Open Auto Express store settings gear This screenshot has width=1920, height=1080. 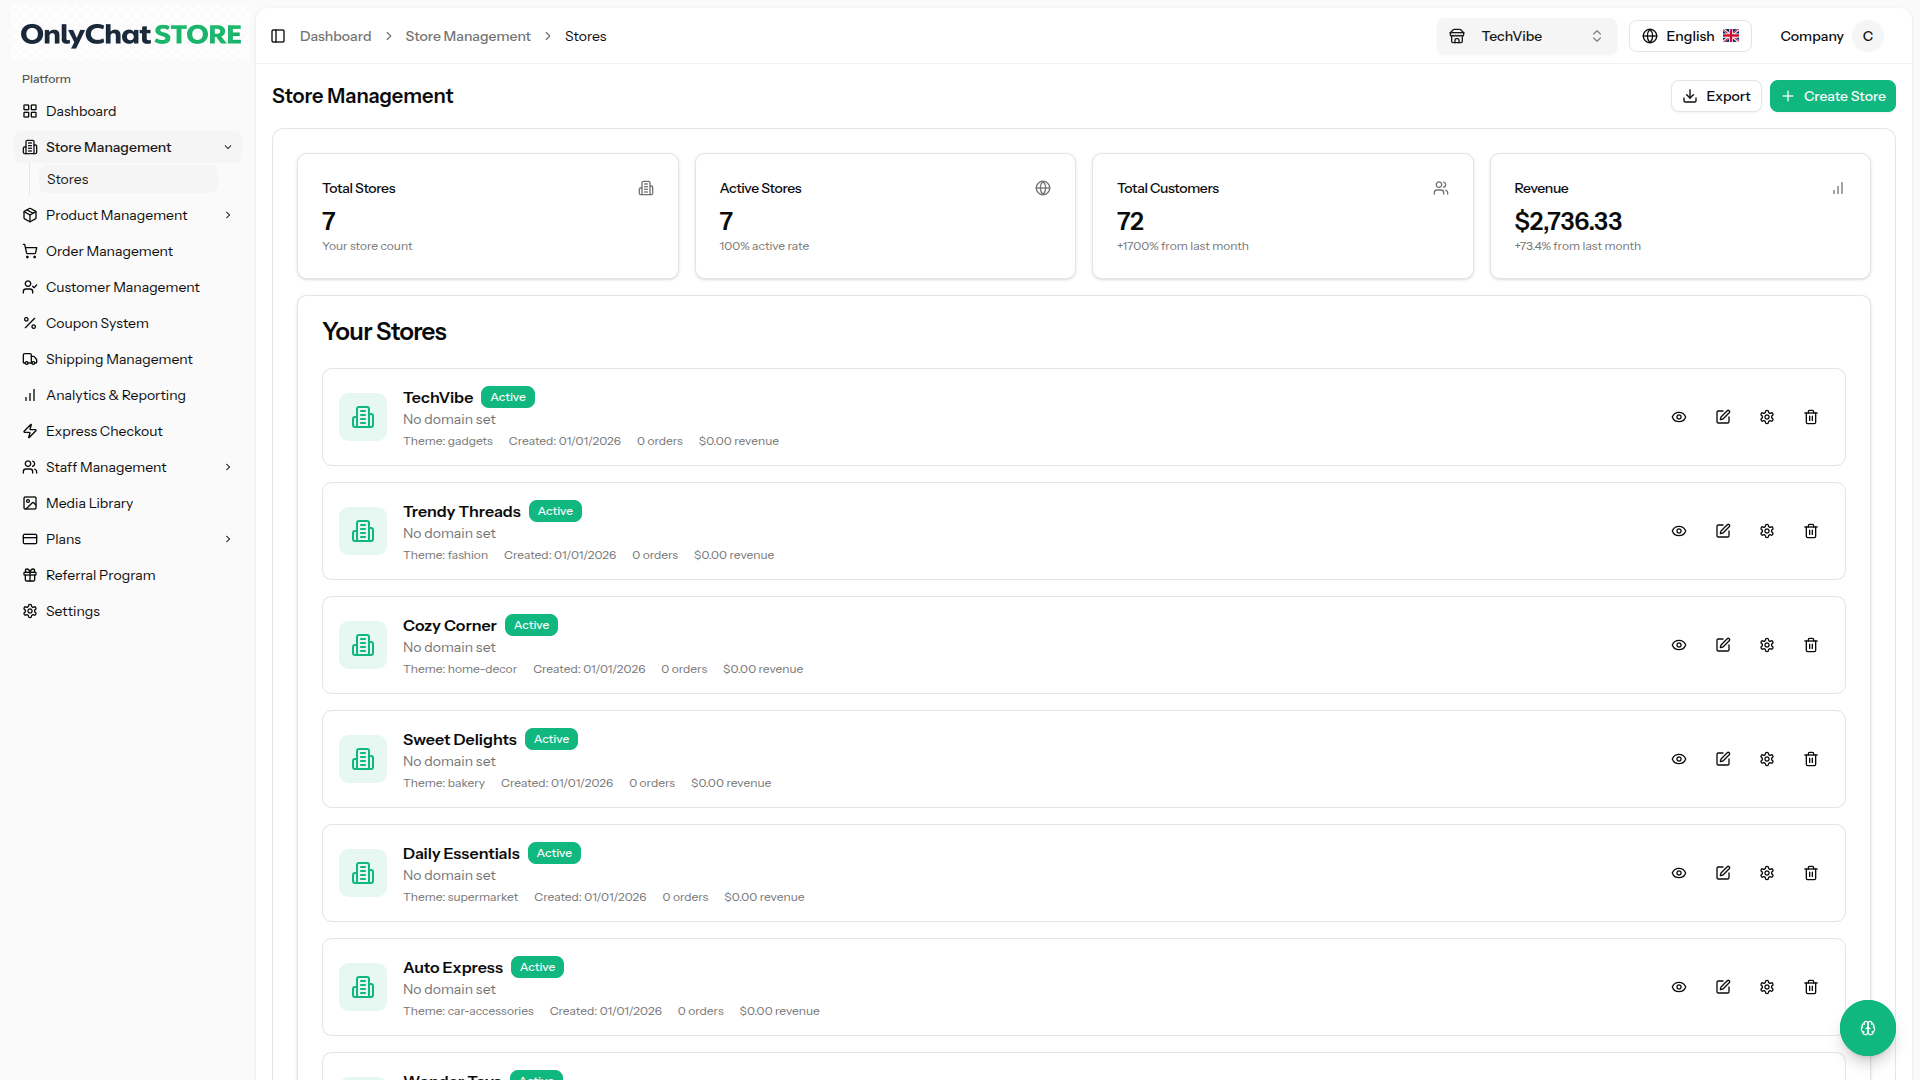click(x=1767, y=987)
